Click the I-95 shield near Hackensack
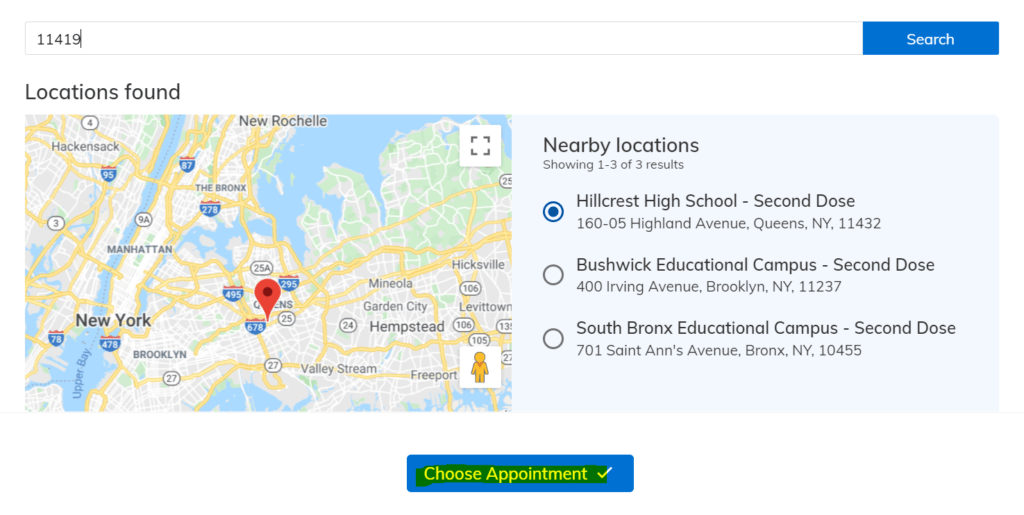1024x515 pixels. [108, 174]
